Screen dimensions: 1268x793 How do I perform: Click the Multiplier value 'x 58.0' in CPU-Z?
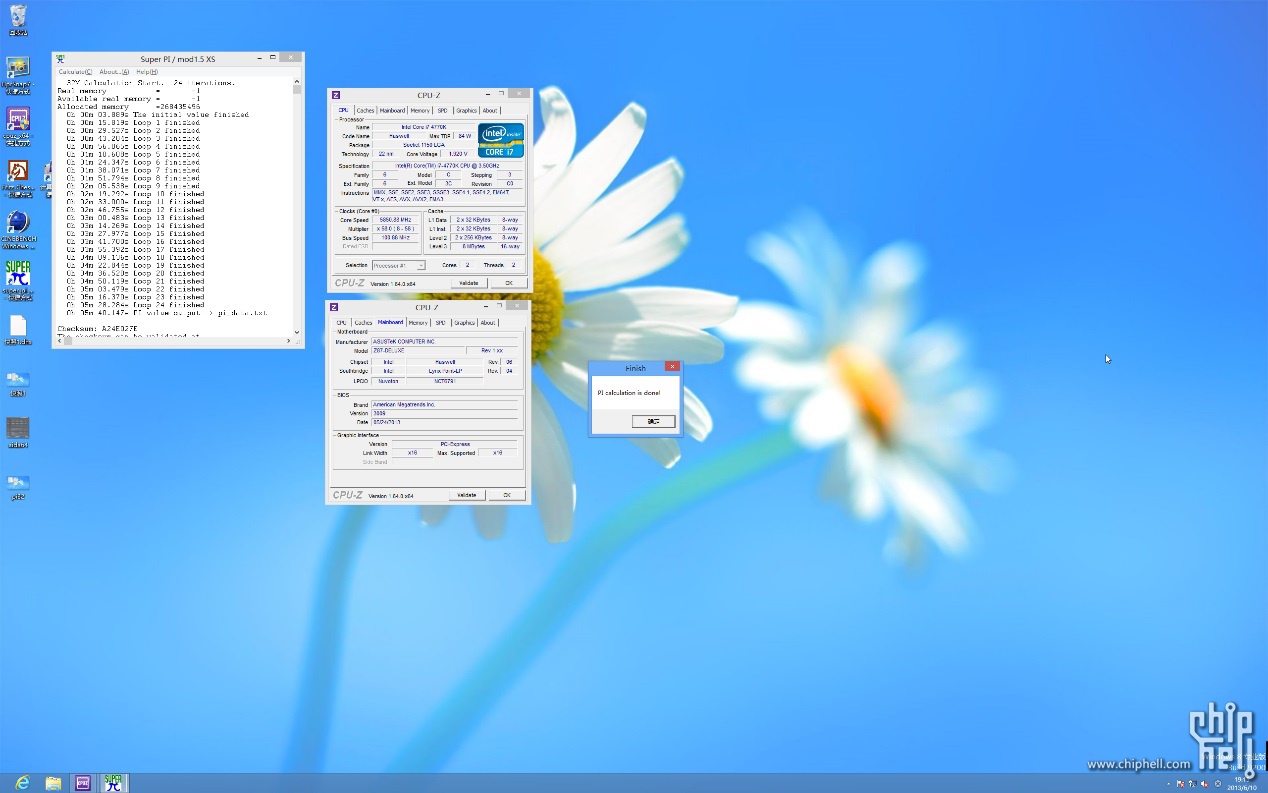(396, 229)
